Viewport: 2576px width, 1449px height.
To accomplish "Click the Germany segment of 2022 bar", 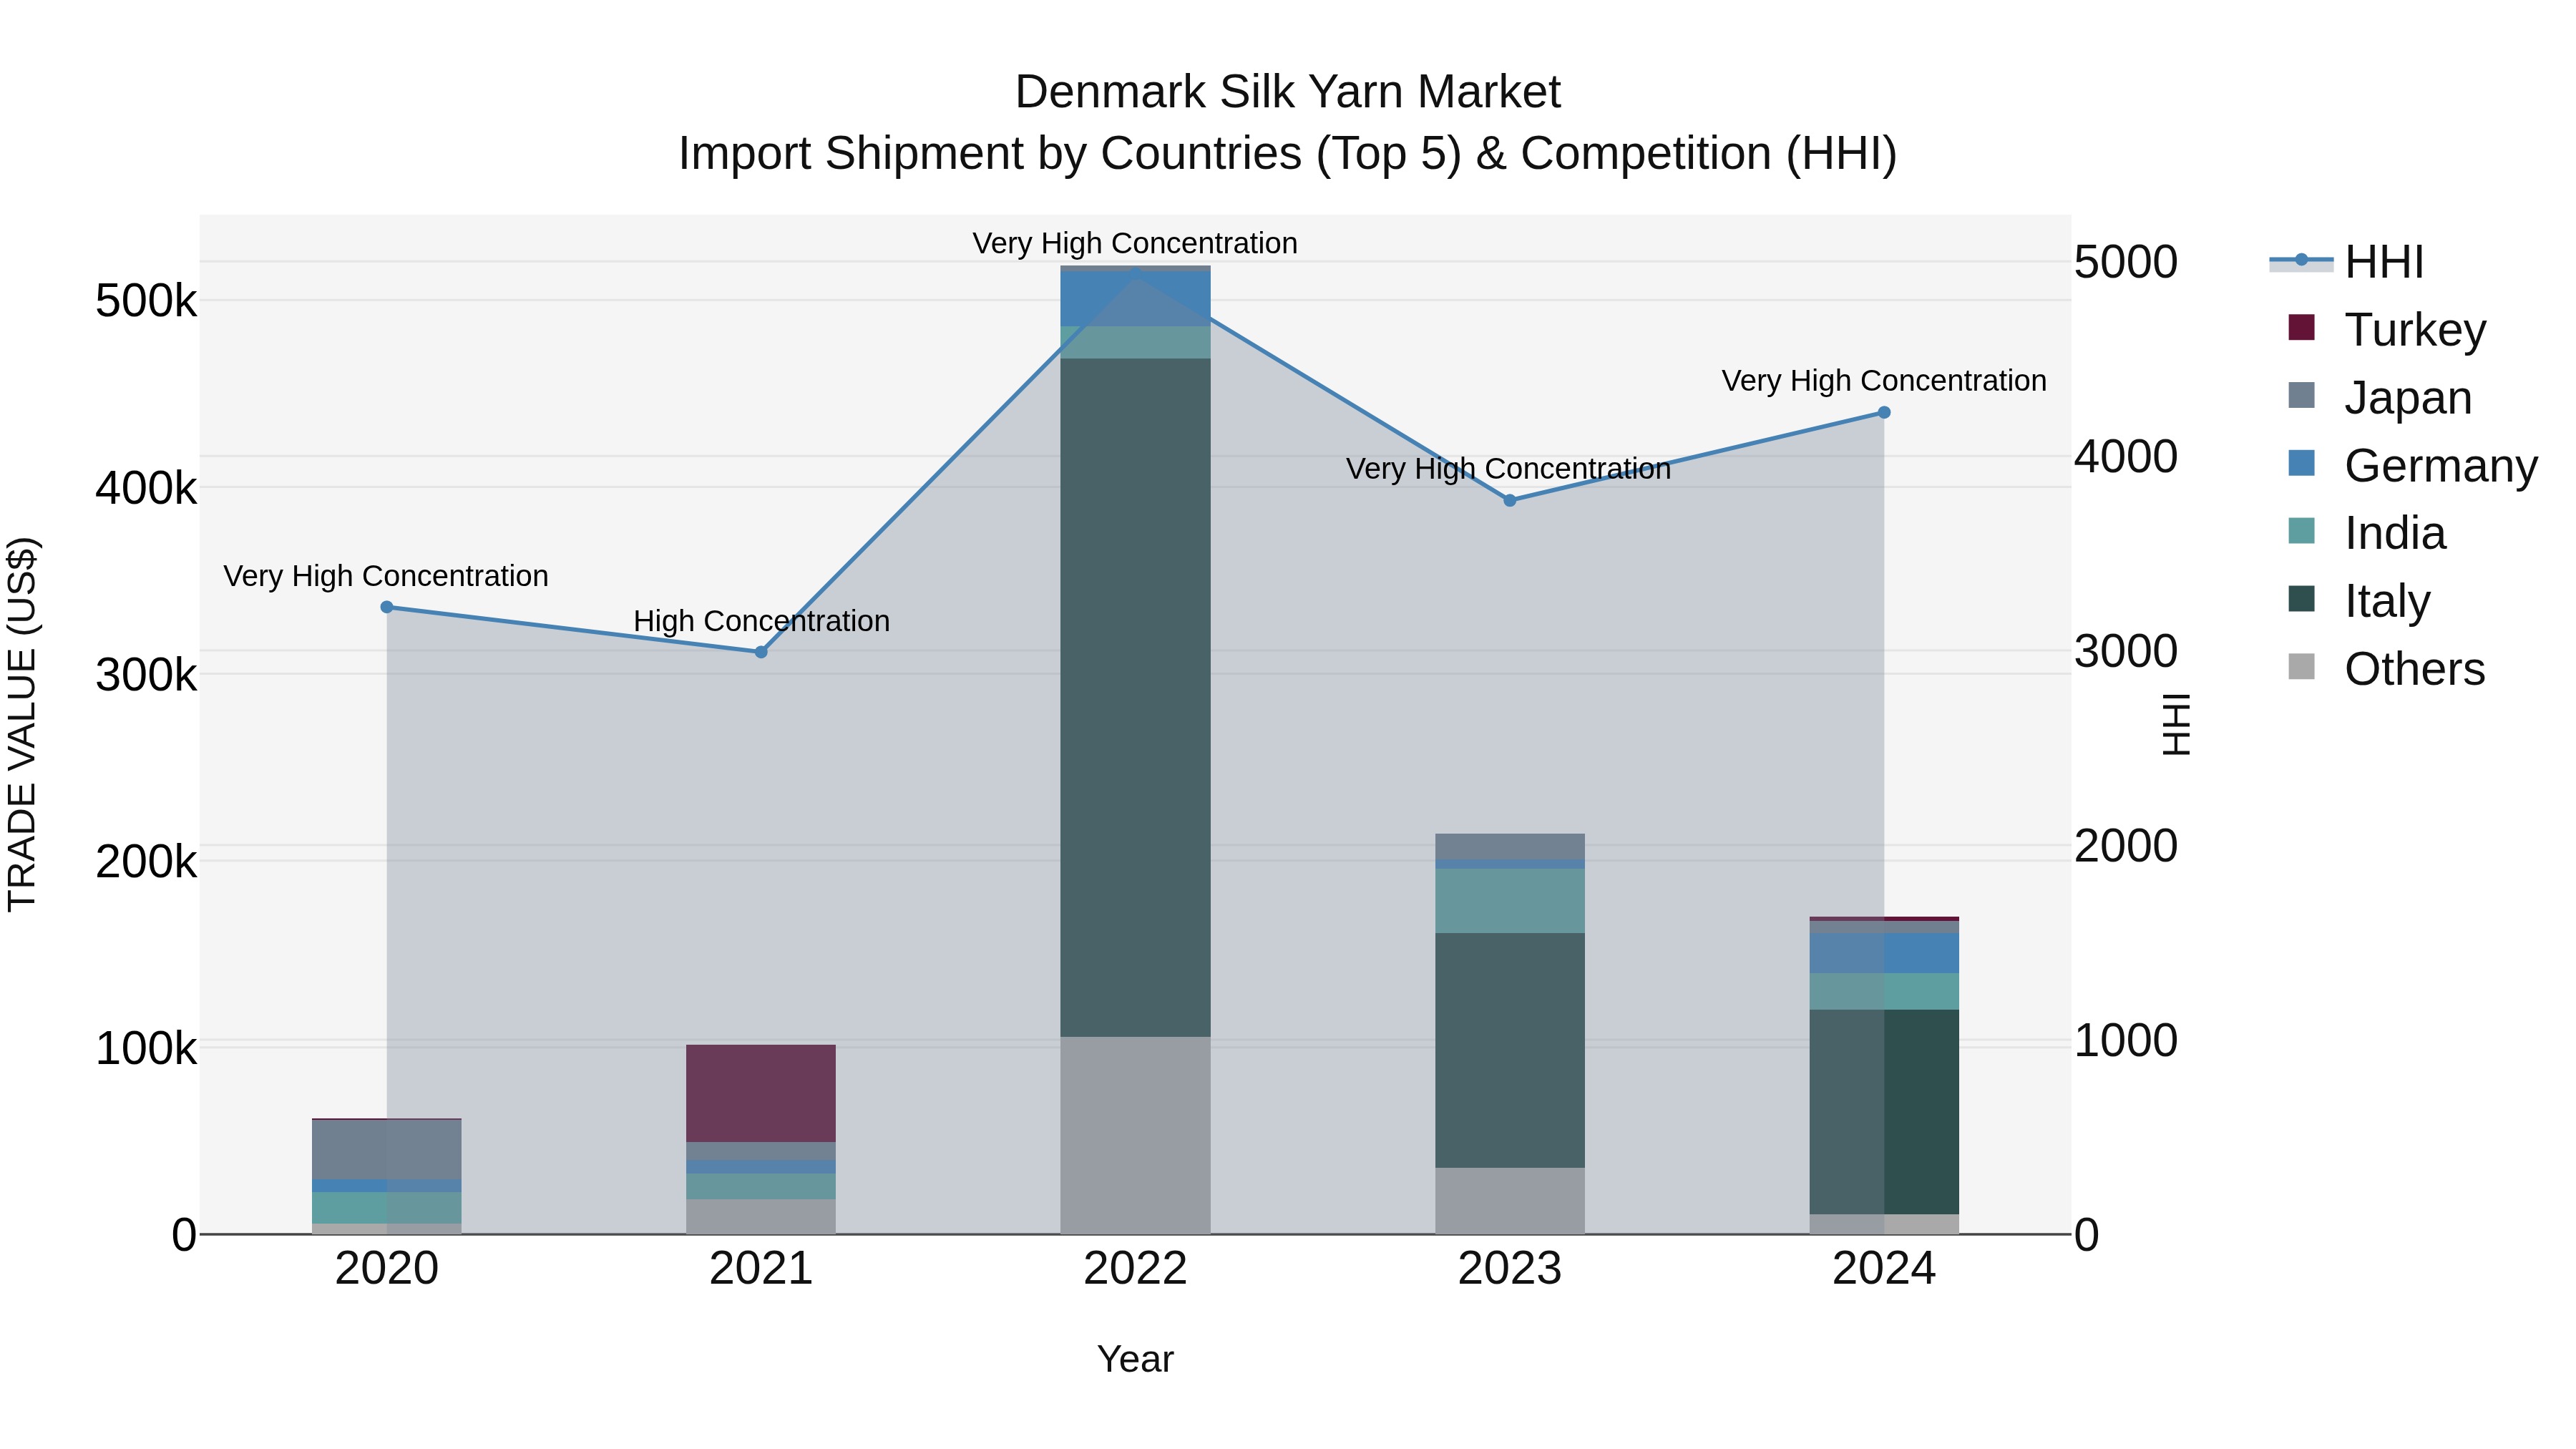I will pyautogui.click(x=1135, y=298).
